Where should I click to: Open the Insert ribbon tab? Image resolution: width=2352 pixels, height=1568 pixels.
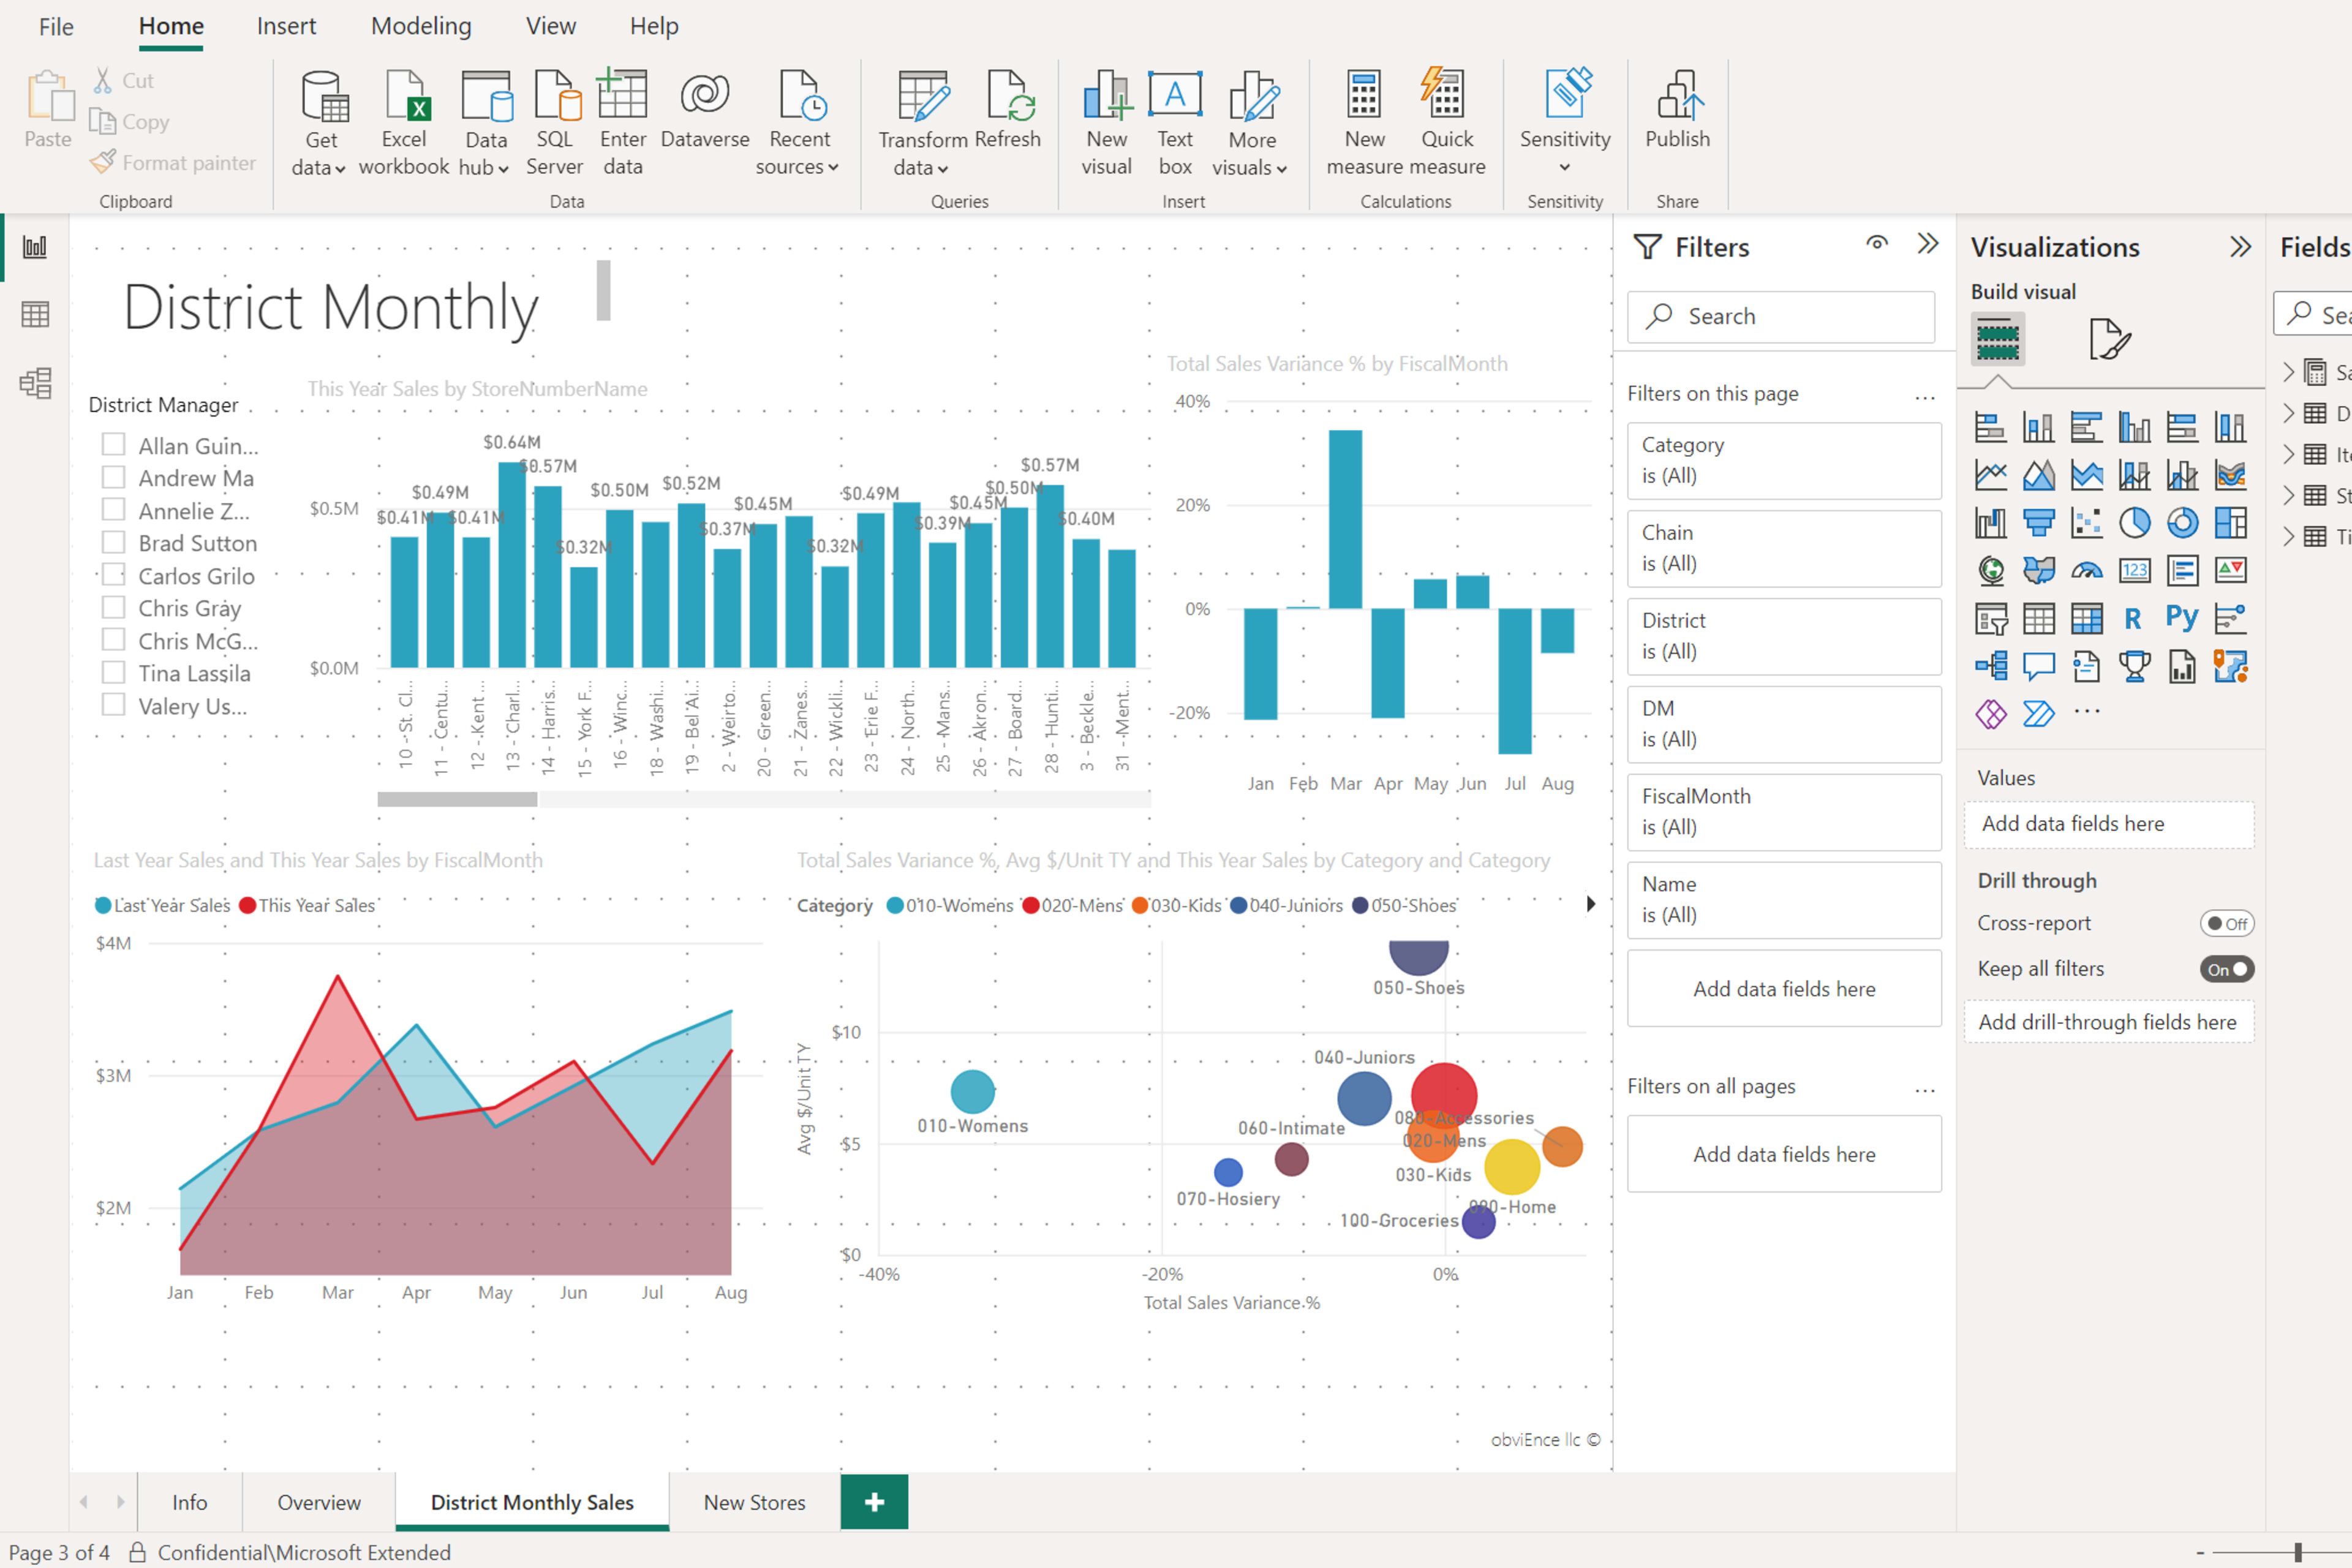(x=286, y=26)
